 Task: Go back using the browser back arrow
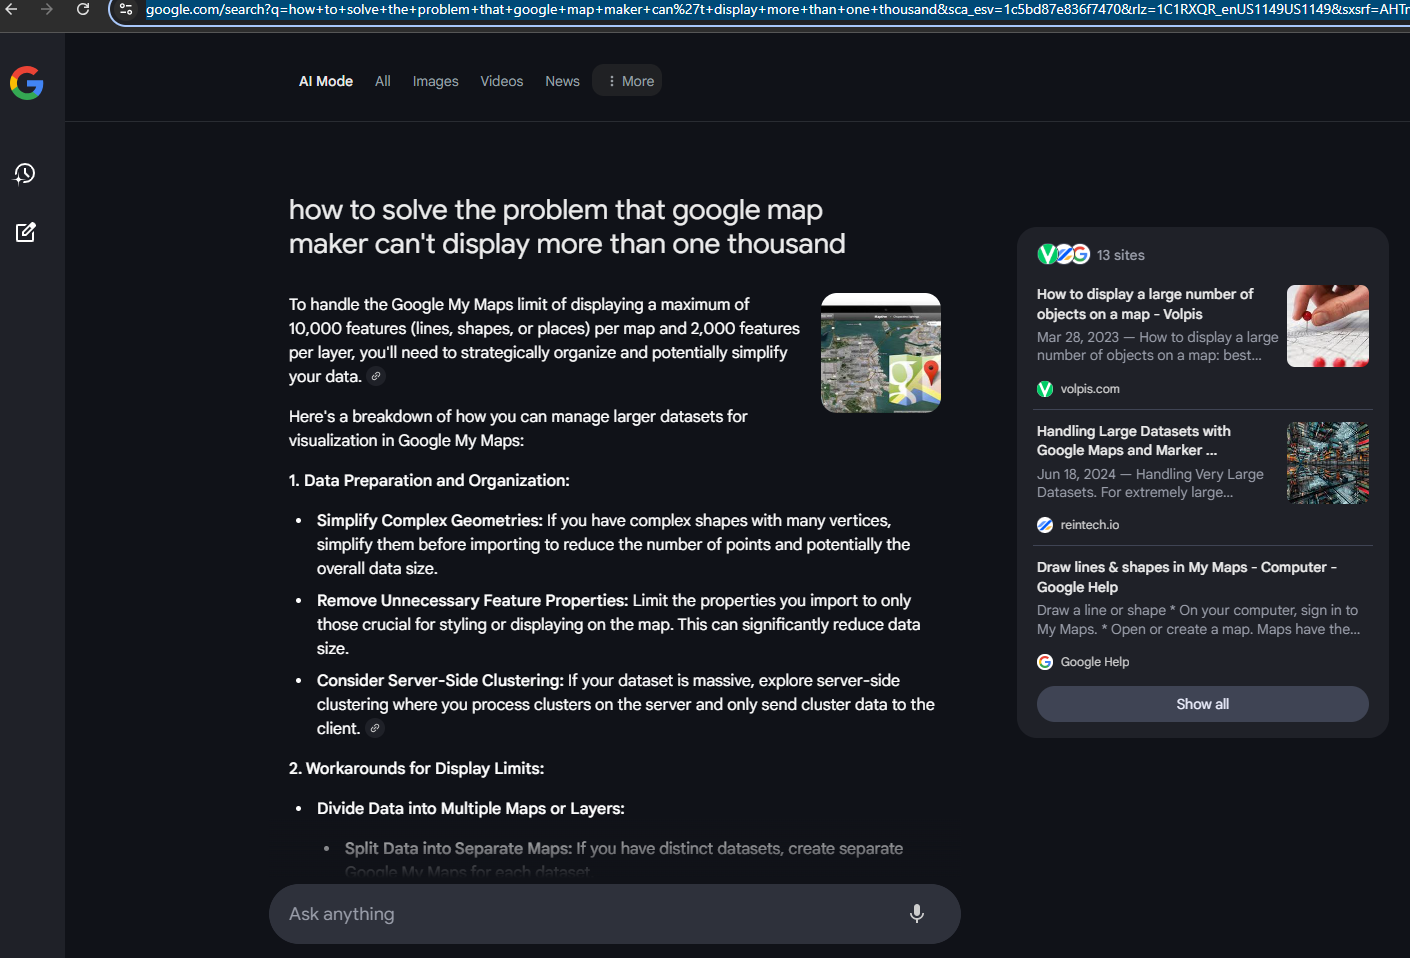[x=11, y=9]
